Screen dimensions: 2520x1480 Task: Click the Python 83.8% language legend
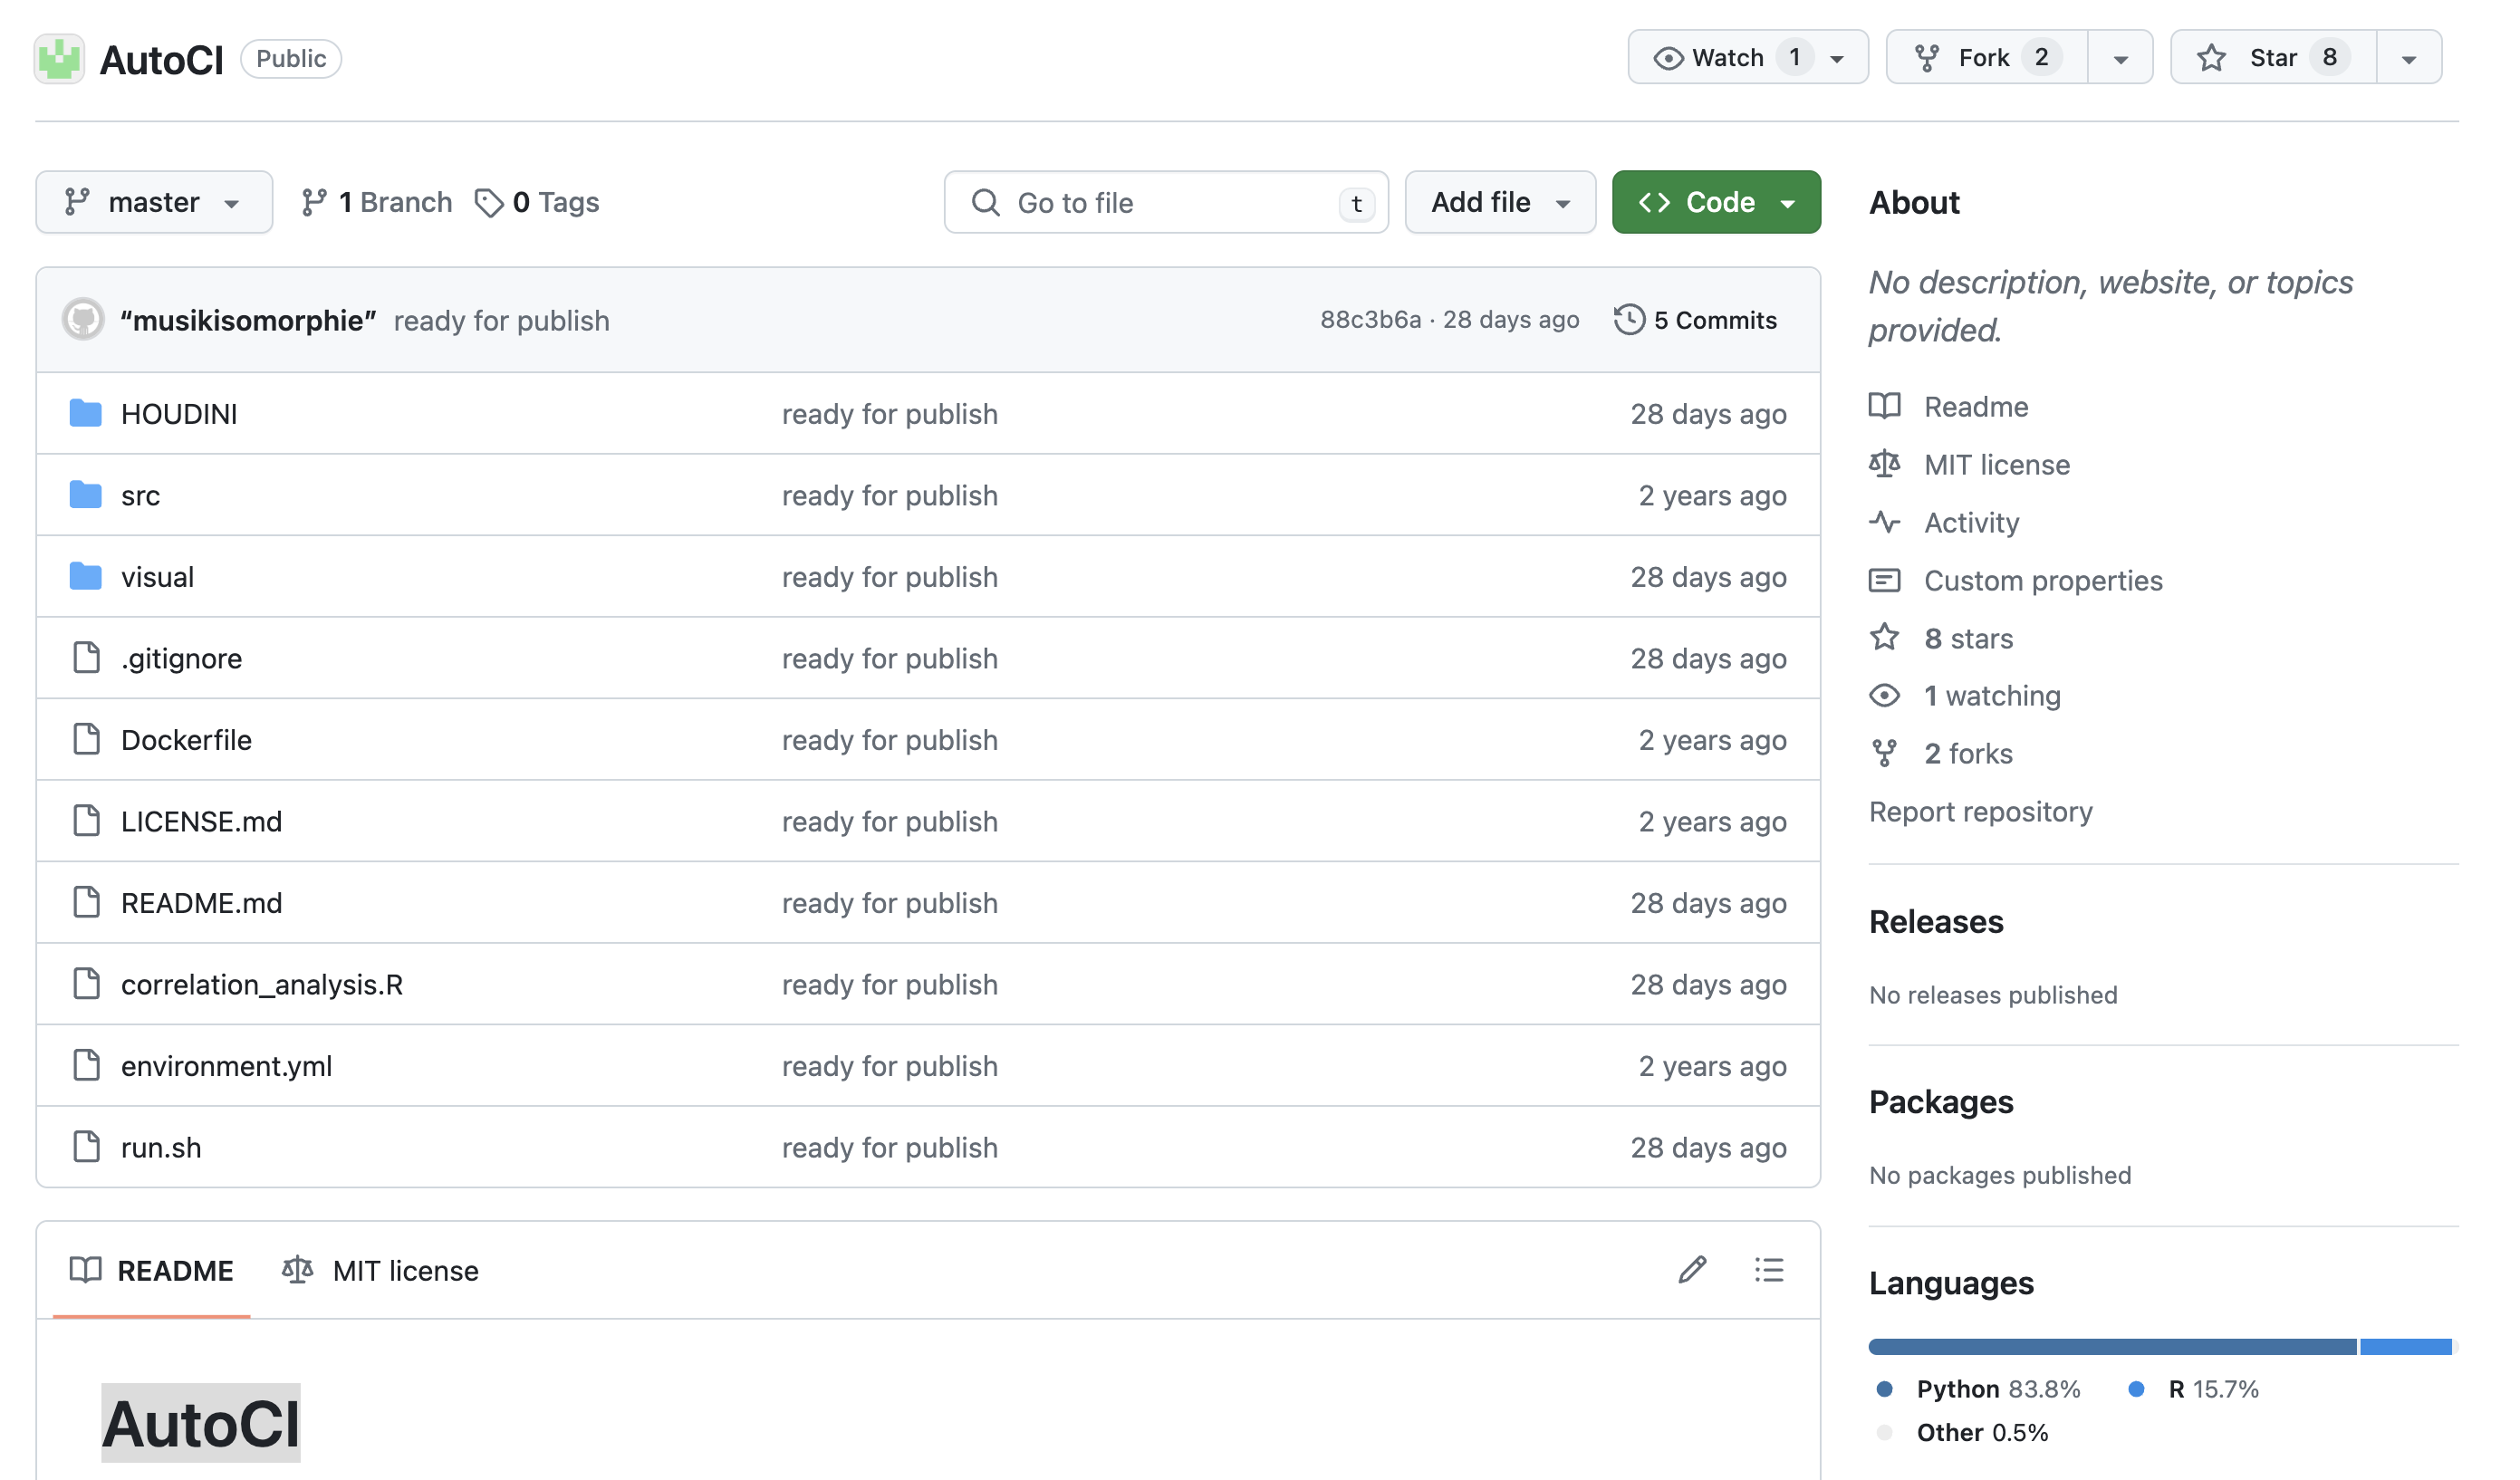click(1979, 1389)
